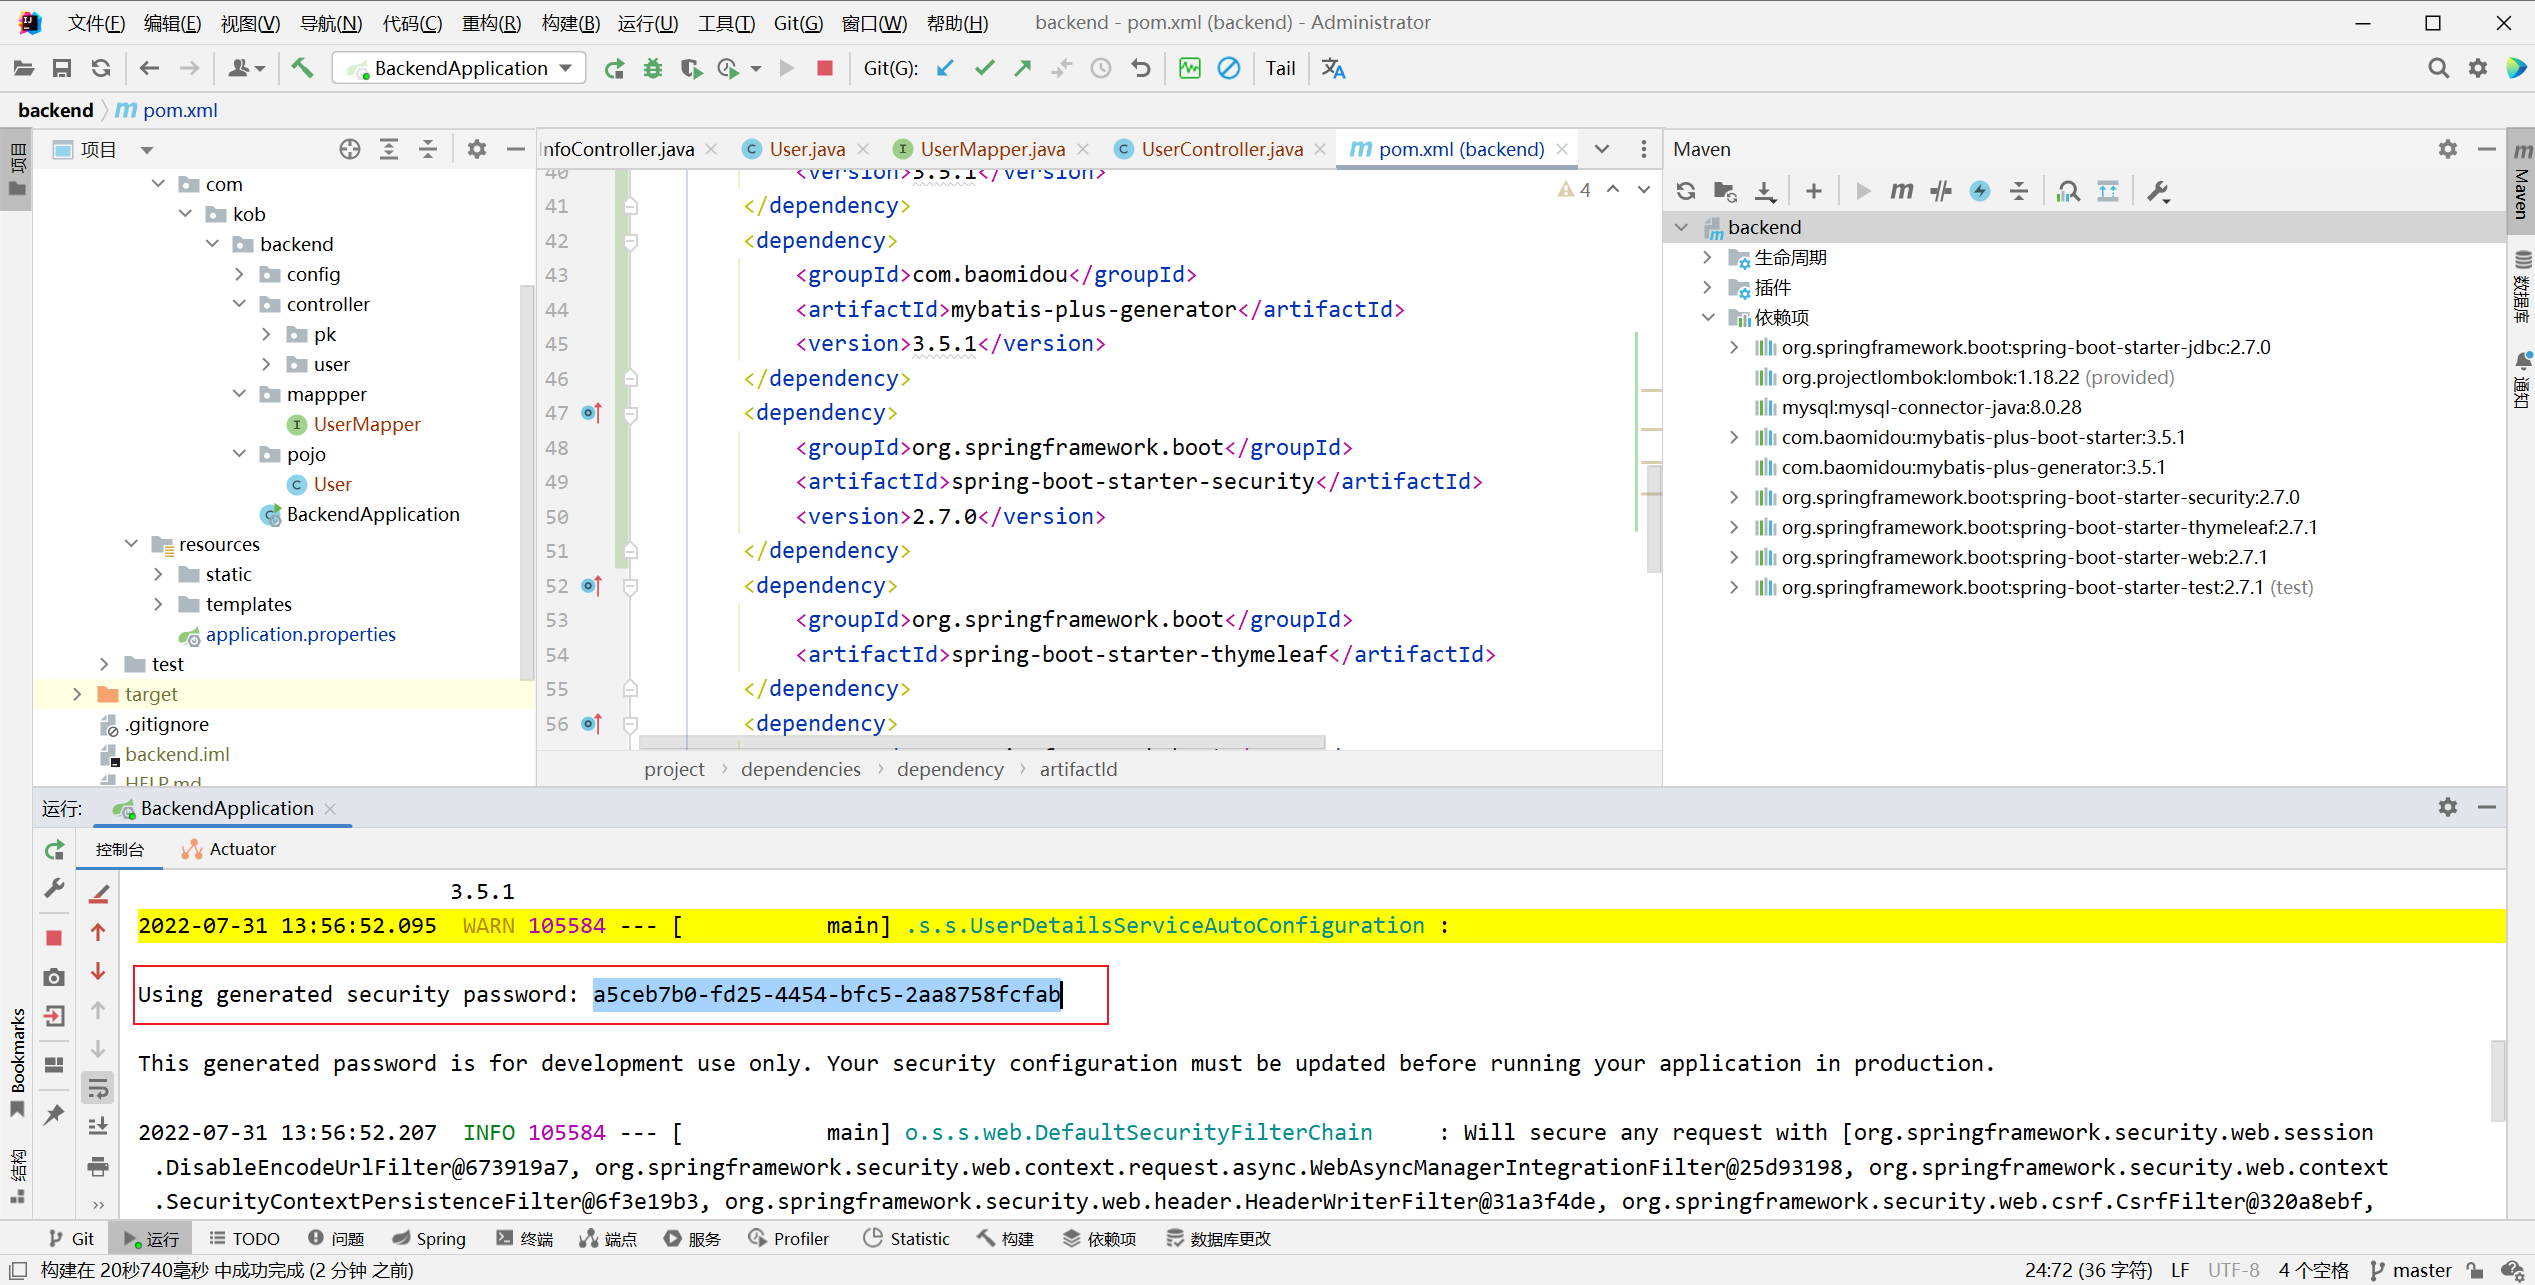Open UserMapper file in project tree
The image size is (2535, 1285).
[366, 424]
